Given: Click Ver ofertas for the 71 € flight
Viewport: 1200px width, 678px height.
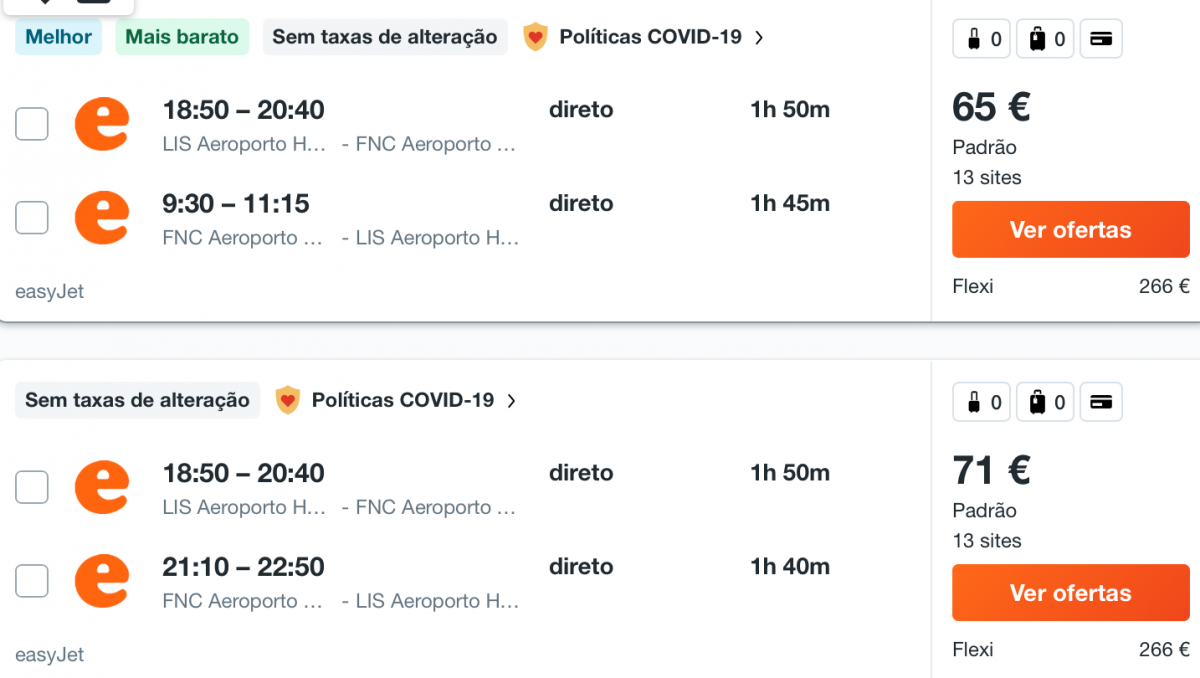Looking at the screenshot, I should [x=1070, y=593].
